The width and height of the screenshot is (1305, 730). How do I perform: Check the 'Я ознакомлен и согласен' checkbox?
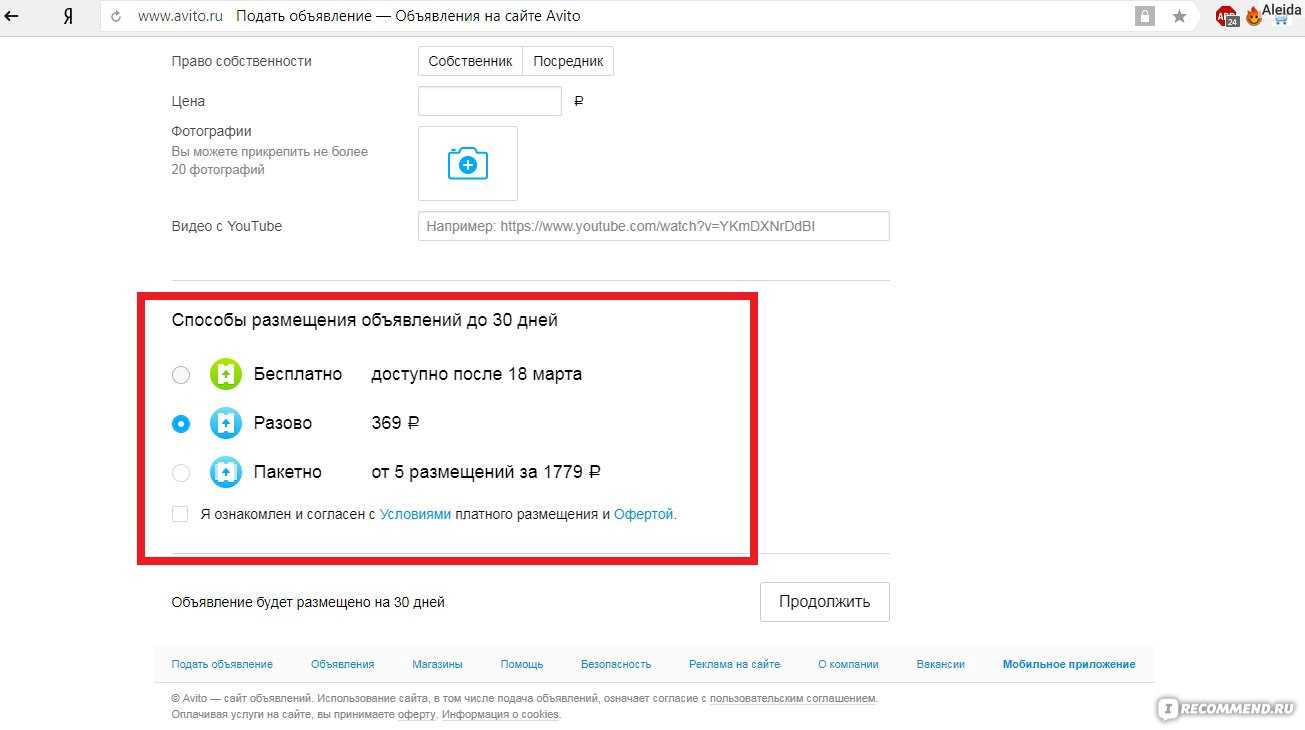pyautogui.click(x=180, y=514)
